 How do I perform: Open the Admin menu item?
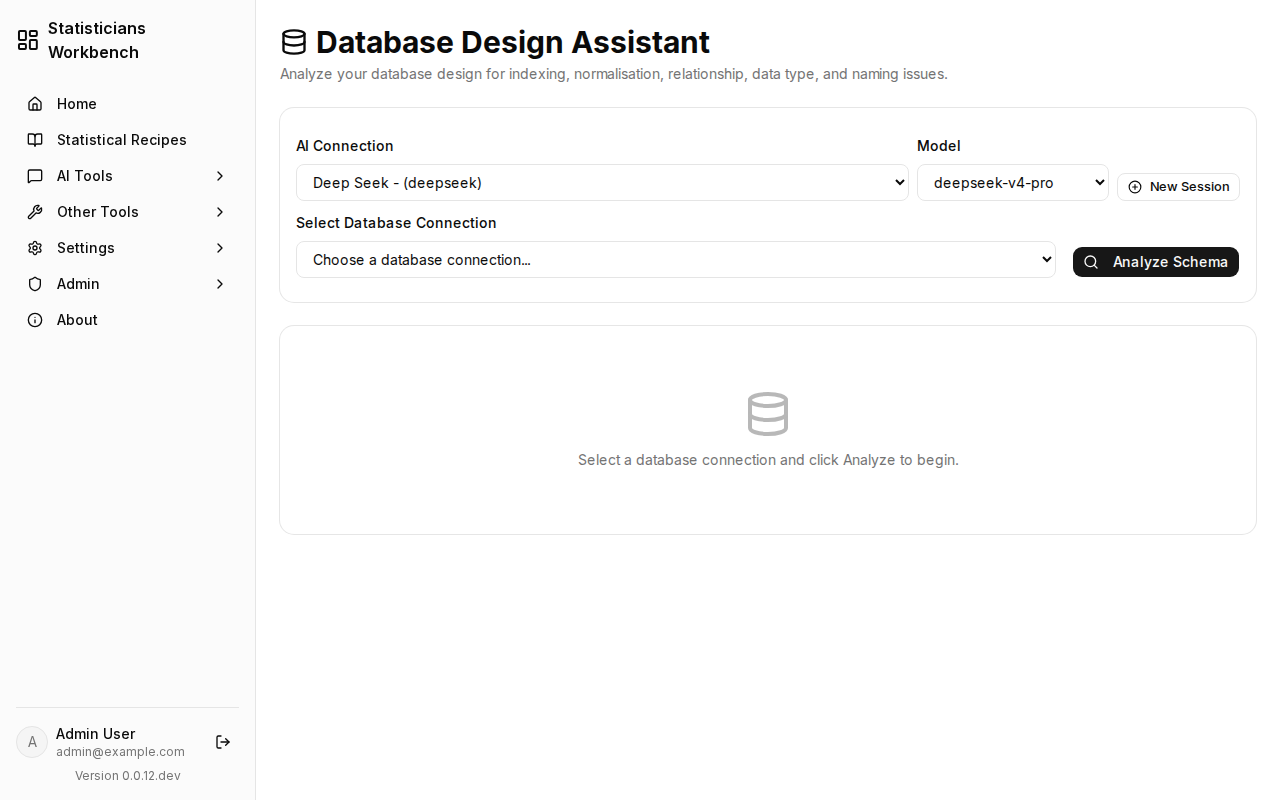[x=128, y=284]
